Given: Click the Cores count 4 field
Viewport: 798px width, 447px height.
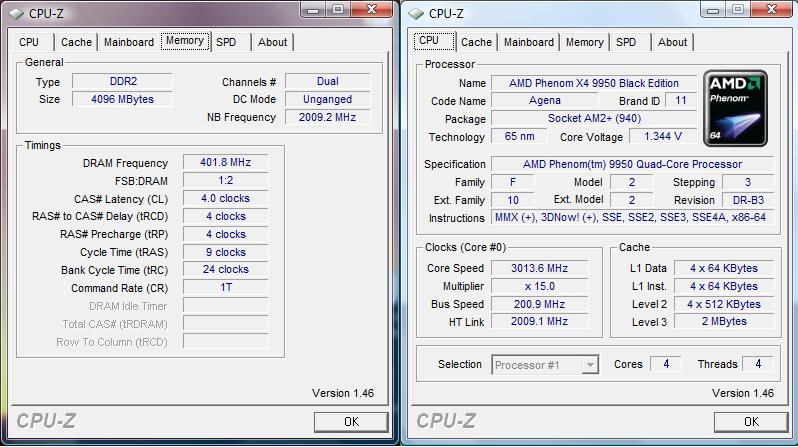Looking at the screenshot, I should point(666,364).
